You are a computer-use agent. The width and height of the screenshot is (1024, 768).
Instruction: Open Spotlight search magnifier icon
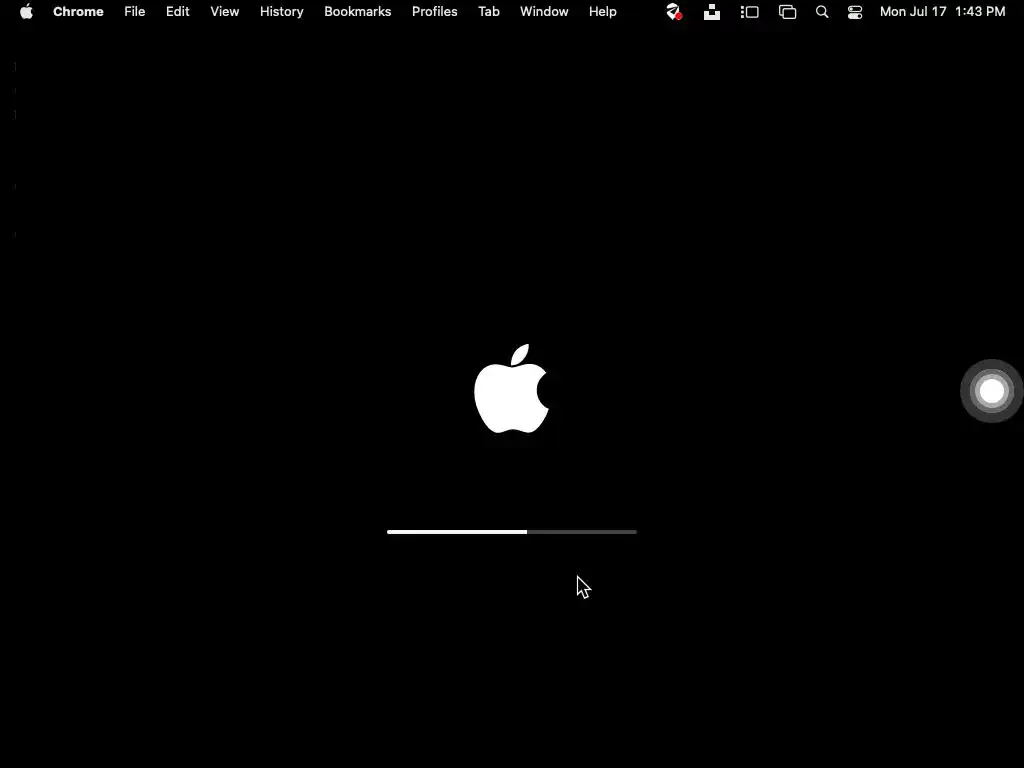pos(822,12)
